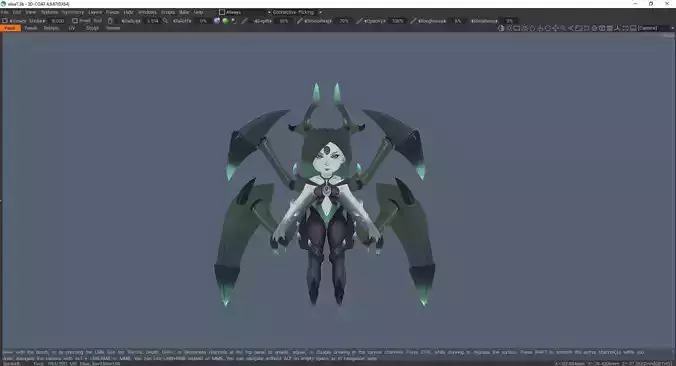Click the Radius value field
The height and width of the screenshot is (366, 676).
tap(153, 21)
